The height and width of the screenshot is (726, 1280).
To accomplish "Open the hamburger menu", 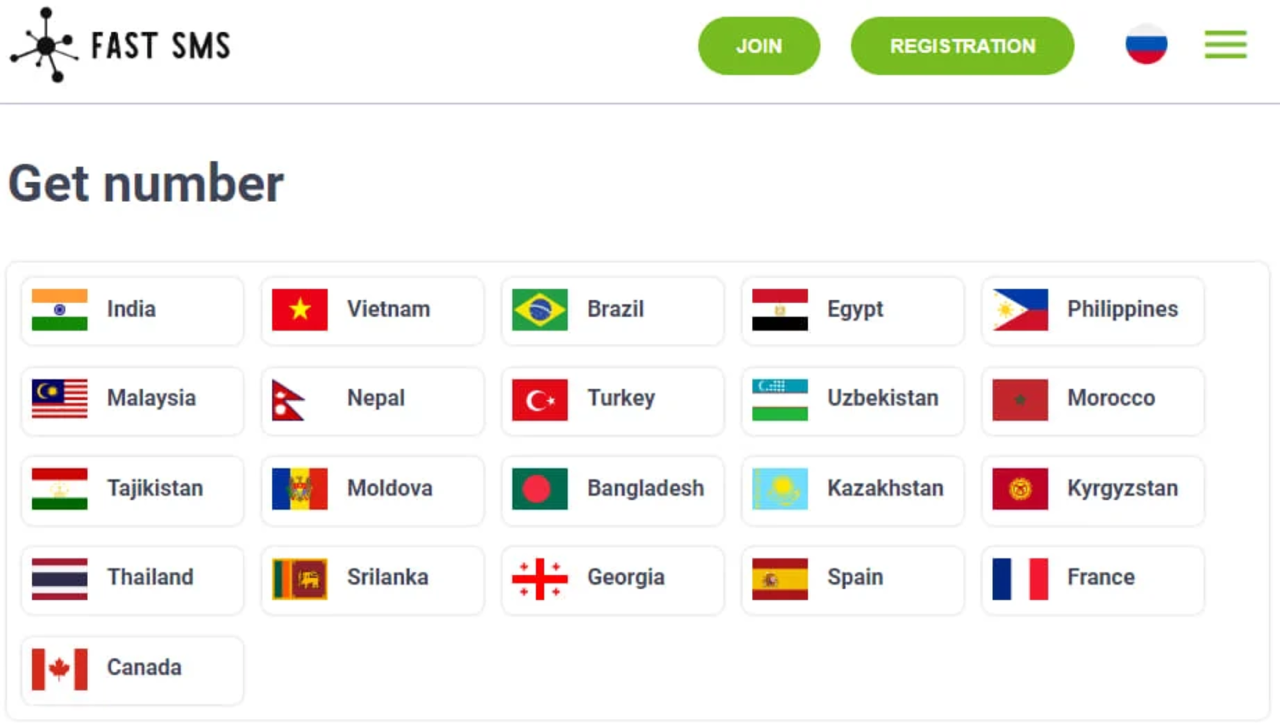I will (x=1225, y=45).
